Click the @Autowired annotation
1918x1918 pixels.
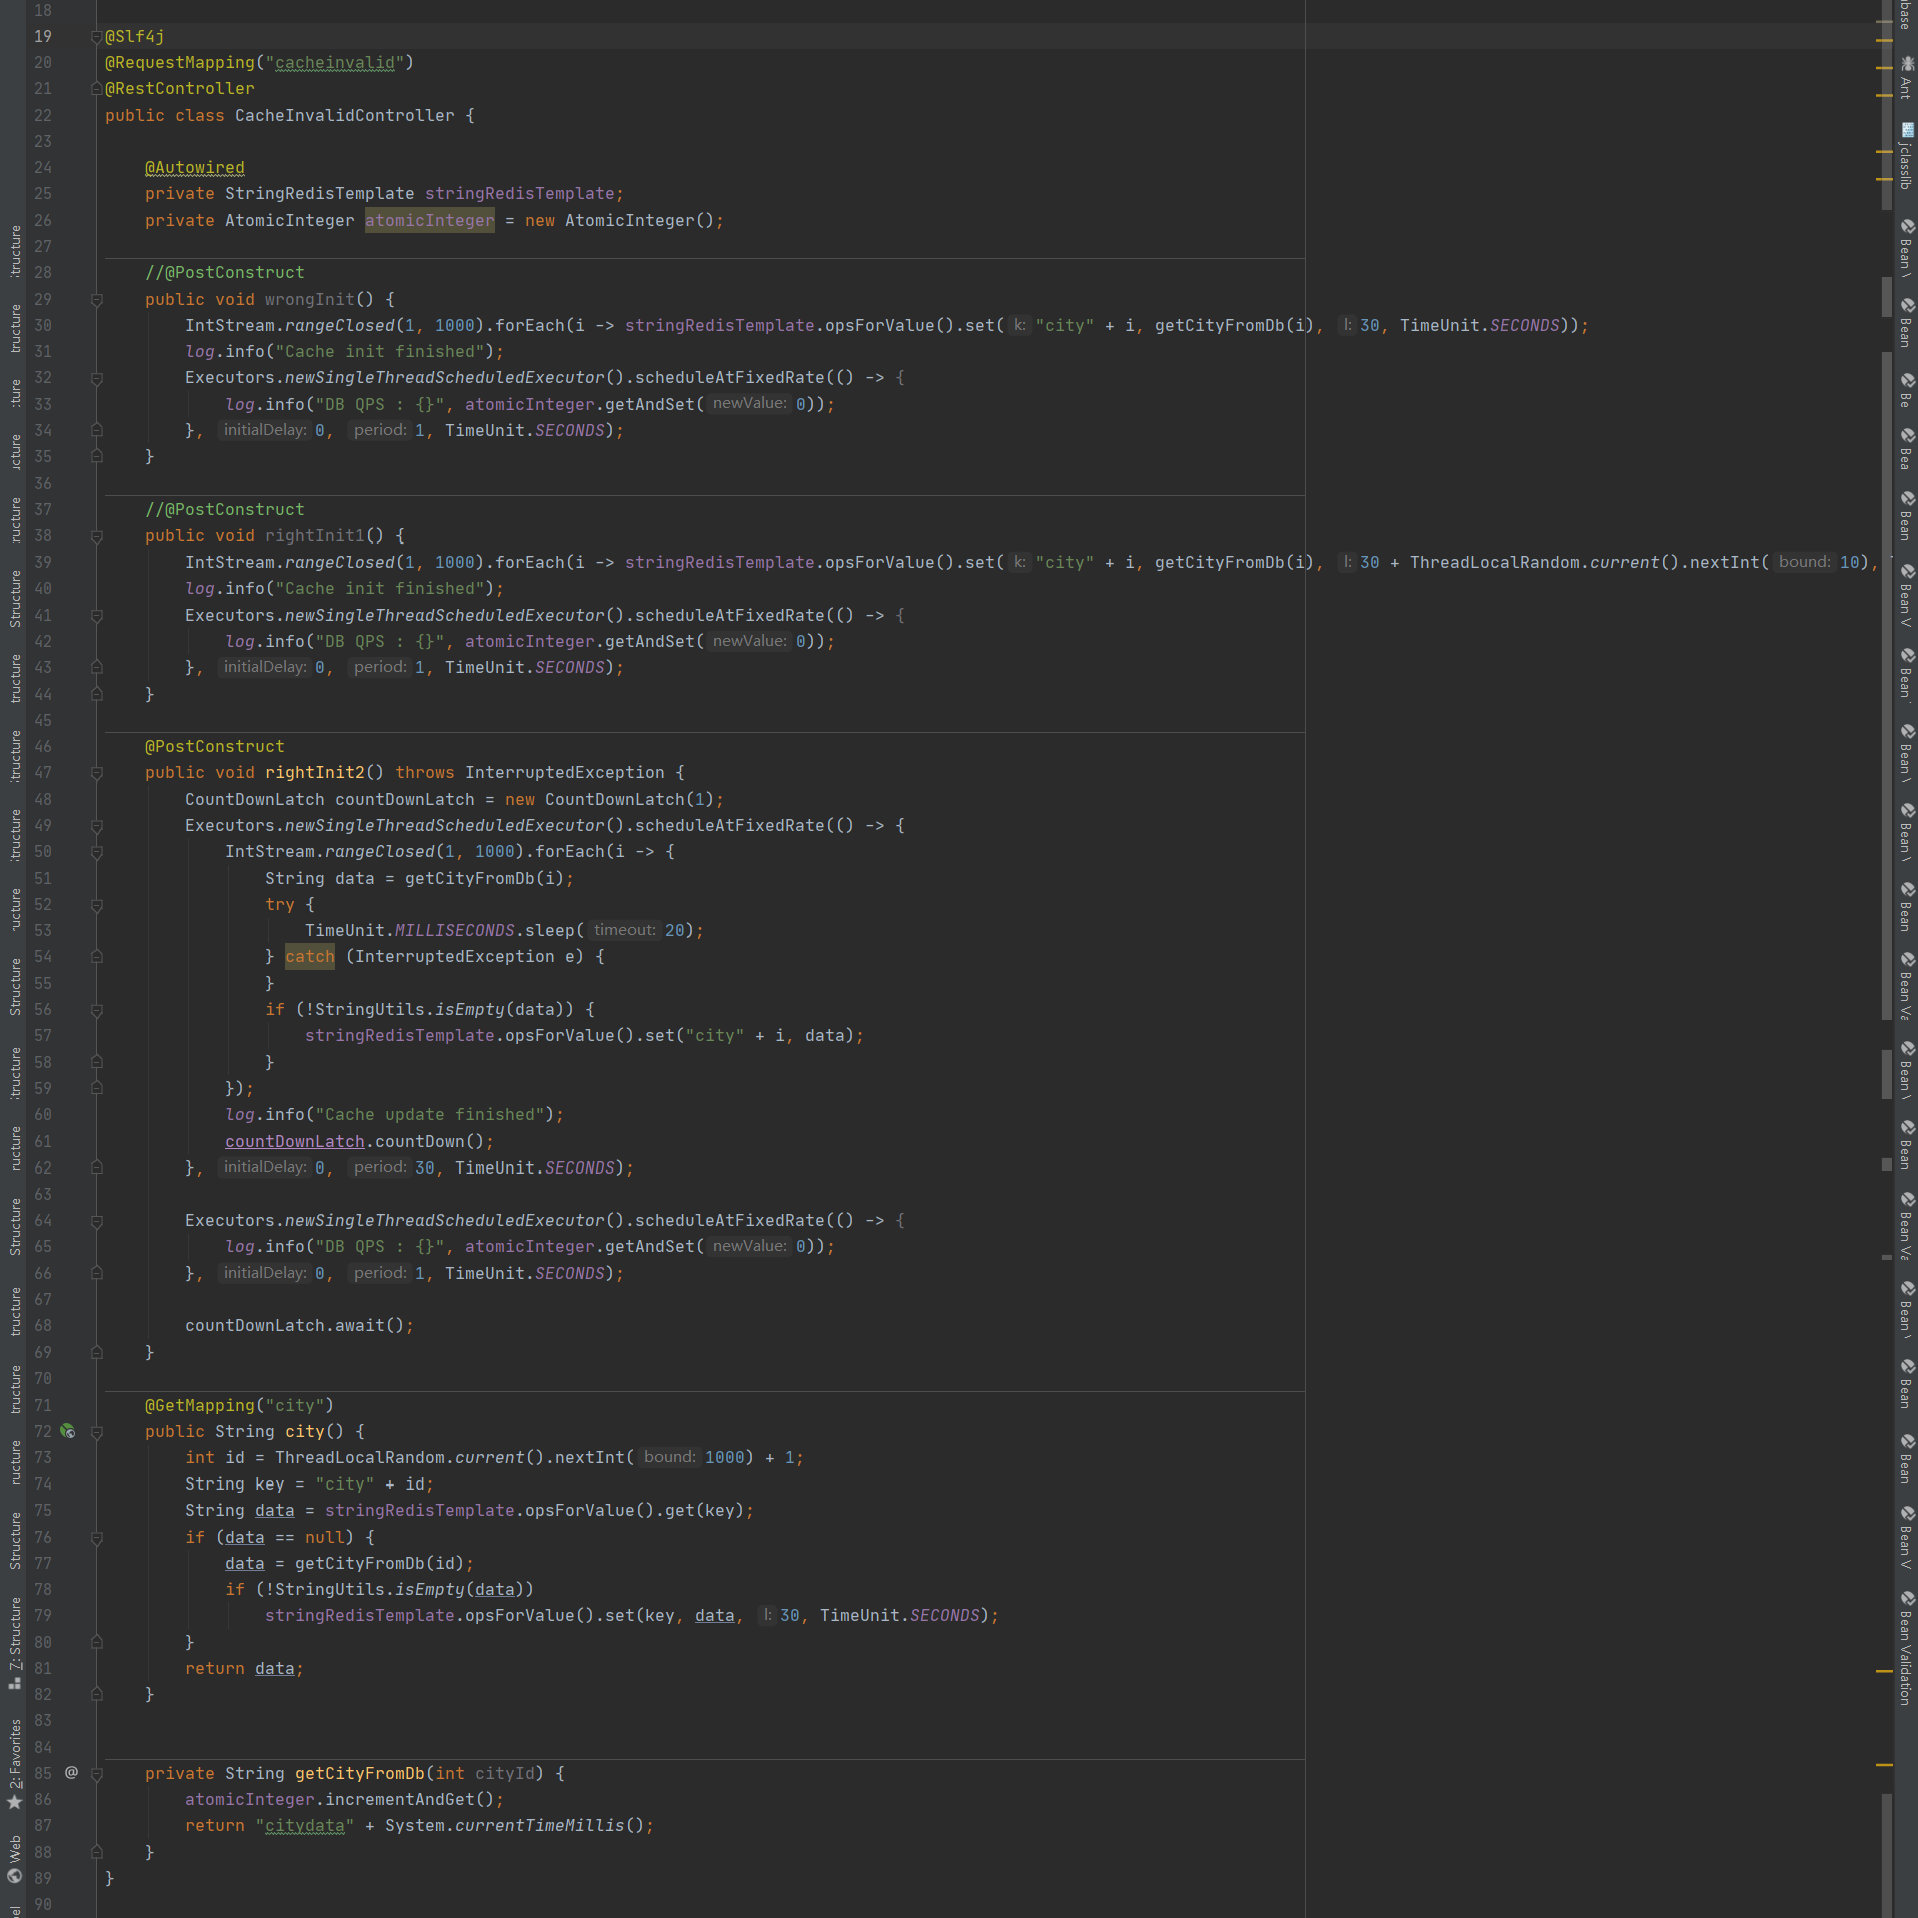(x=194, y=168)
